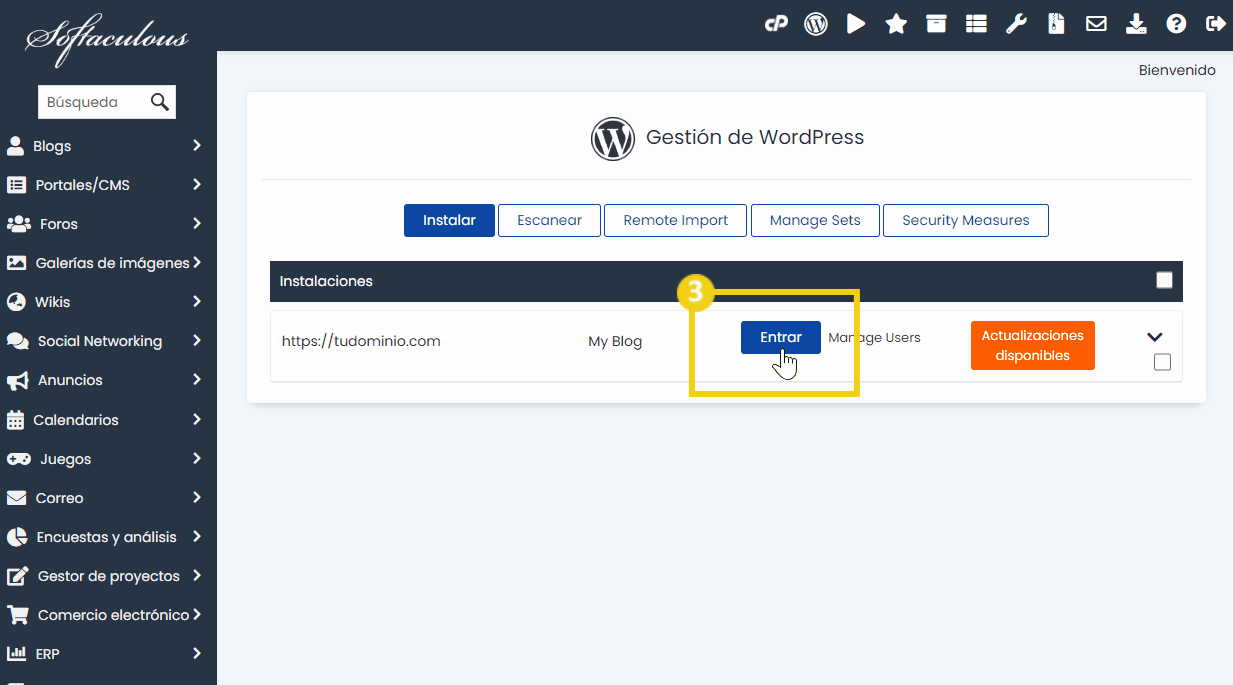Expand the Portales/CMS category arrow
The width and height of the screenshot is (1233, 685).
[197, 184]
